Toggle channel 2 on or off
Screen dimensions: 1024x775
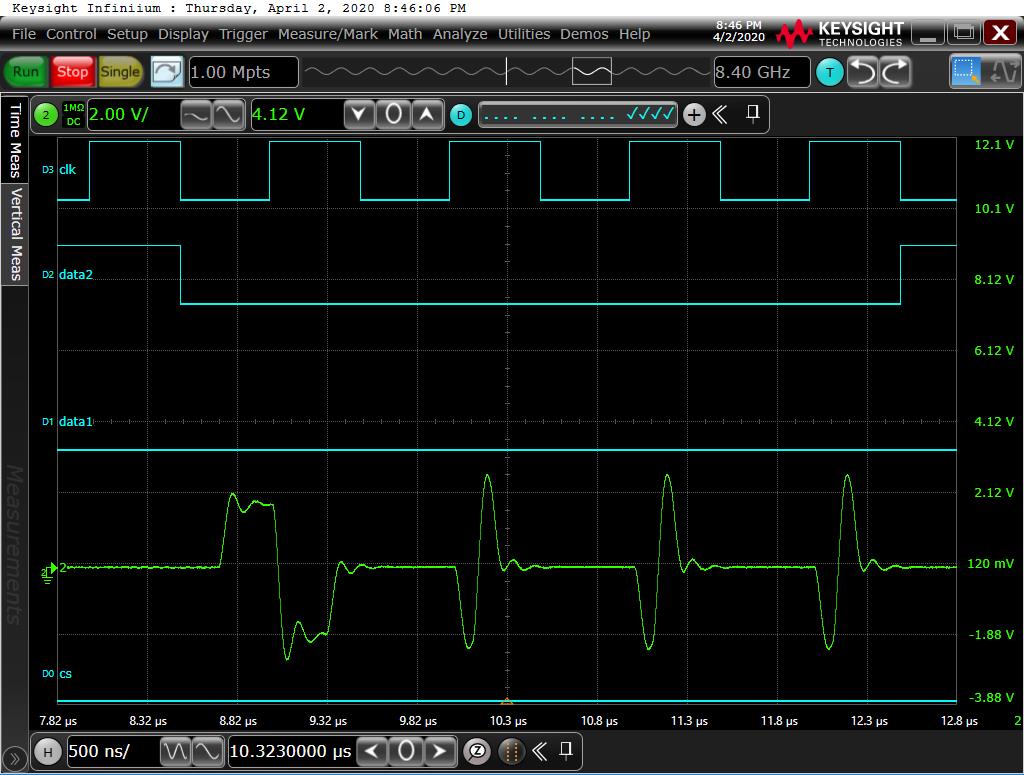pos(45,115)
